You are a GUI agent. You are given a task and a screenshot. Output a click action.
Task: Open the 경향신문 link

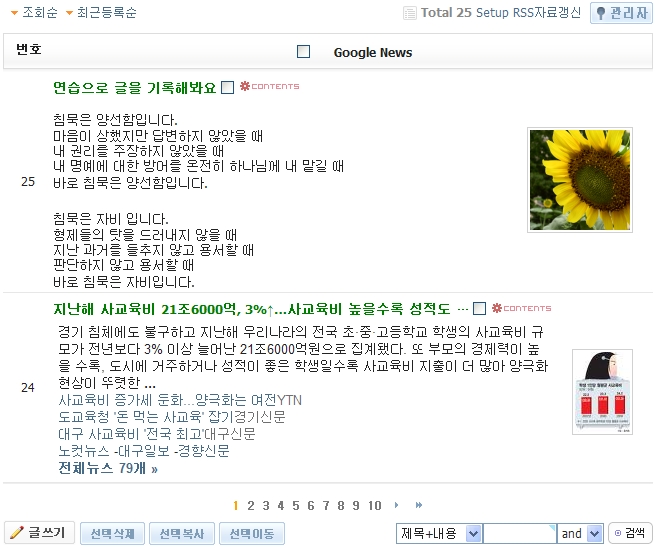pyautogui.click(x=203, y=451)
